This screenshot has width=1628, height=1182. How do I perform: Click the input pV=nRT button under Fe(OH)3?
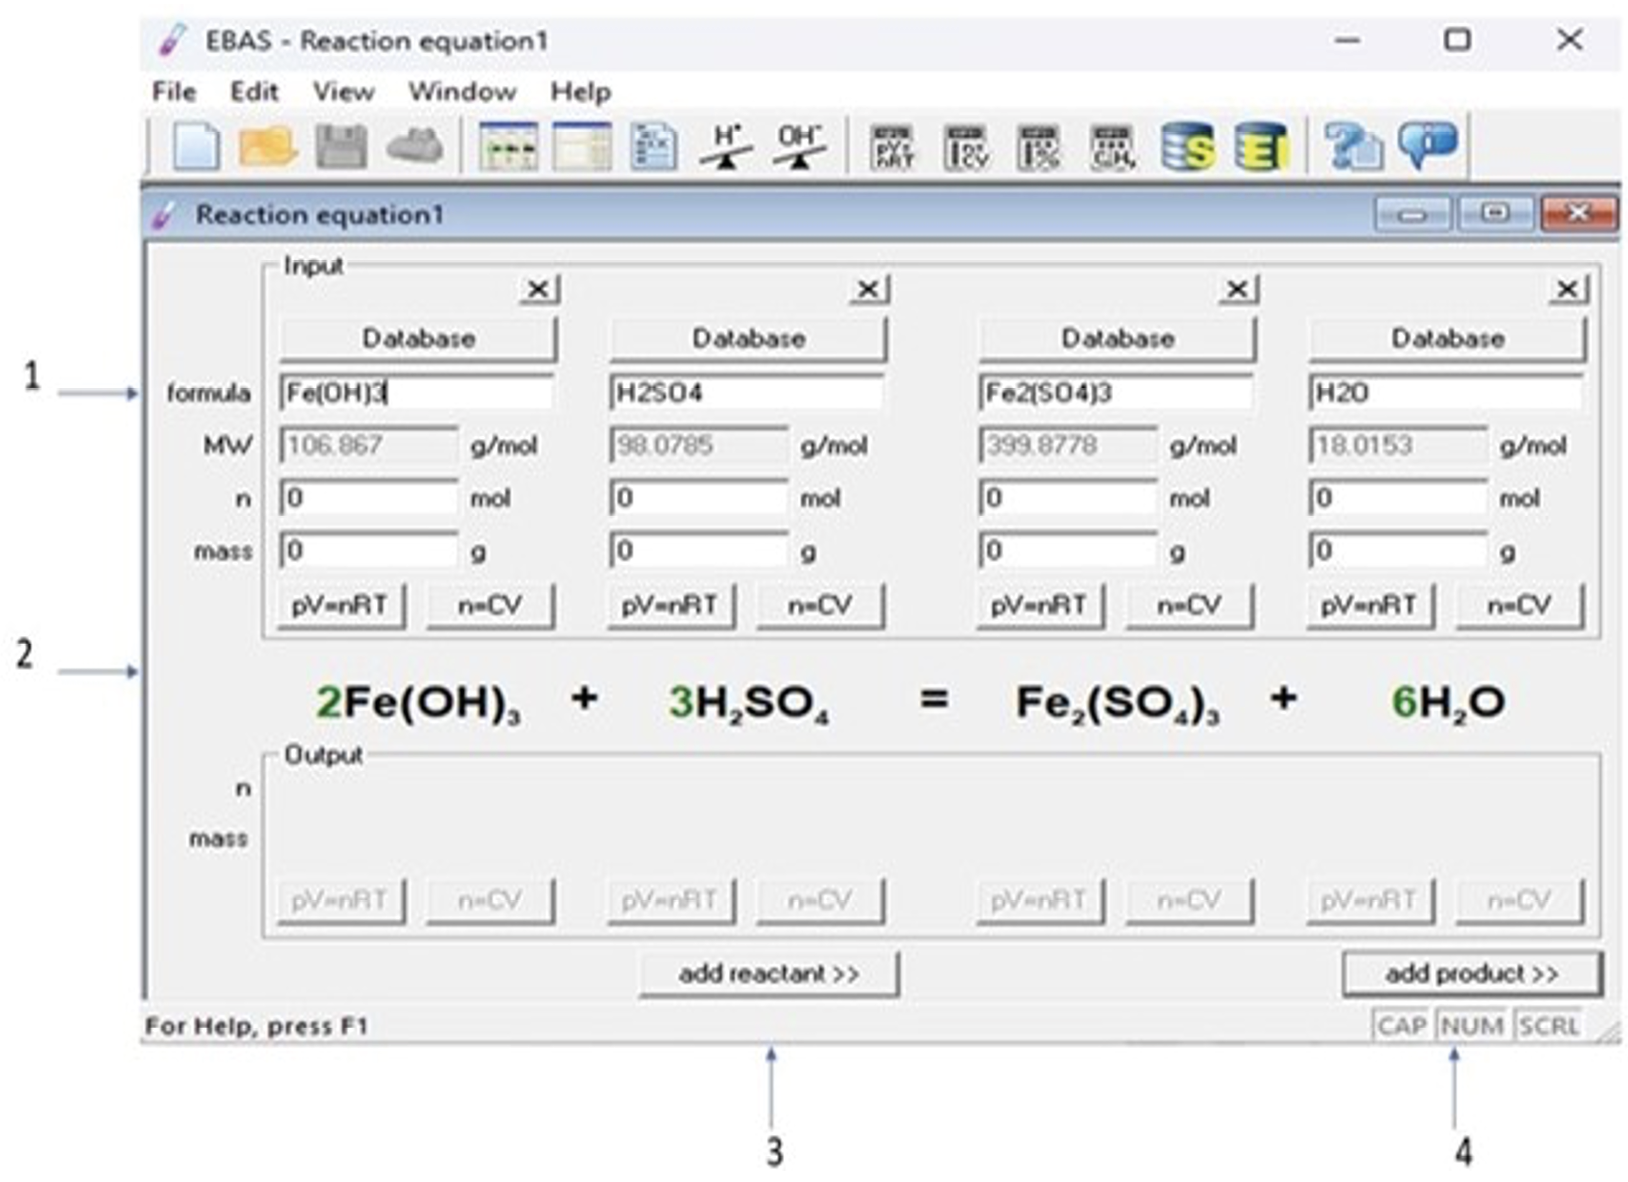pyautogui.click(x=340, y=605)
